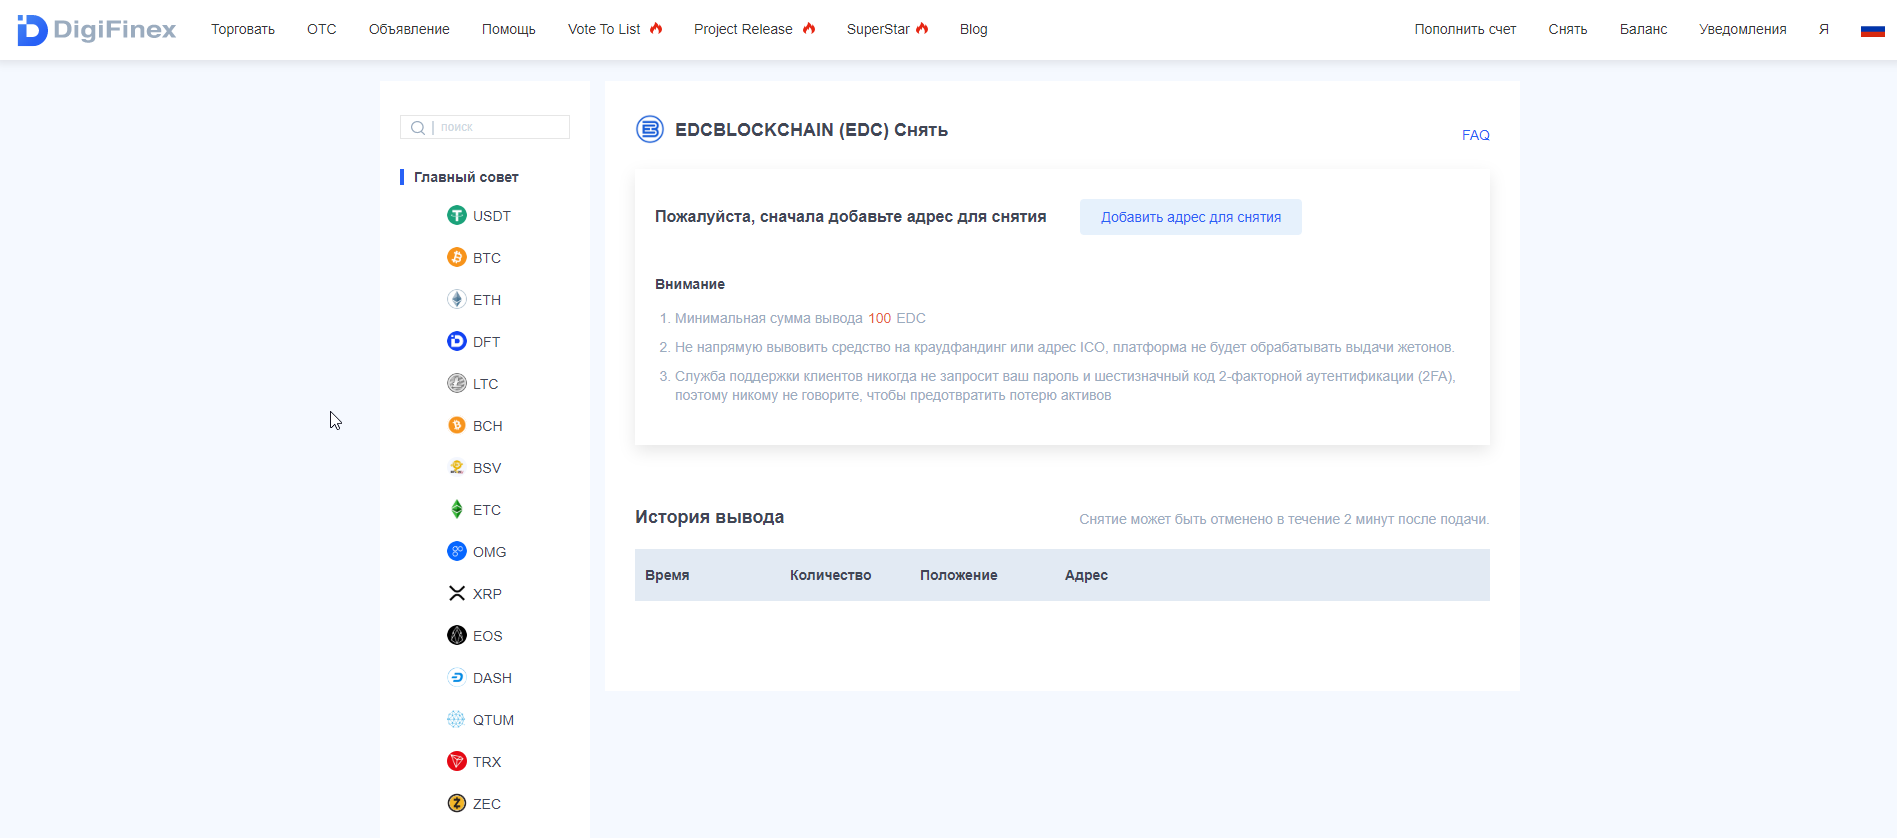Choose LTC label in the coin list

(486, 384)
